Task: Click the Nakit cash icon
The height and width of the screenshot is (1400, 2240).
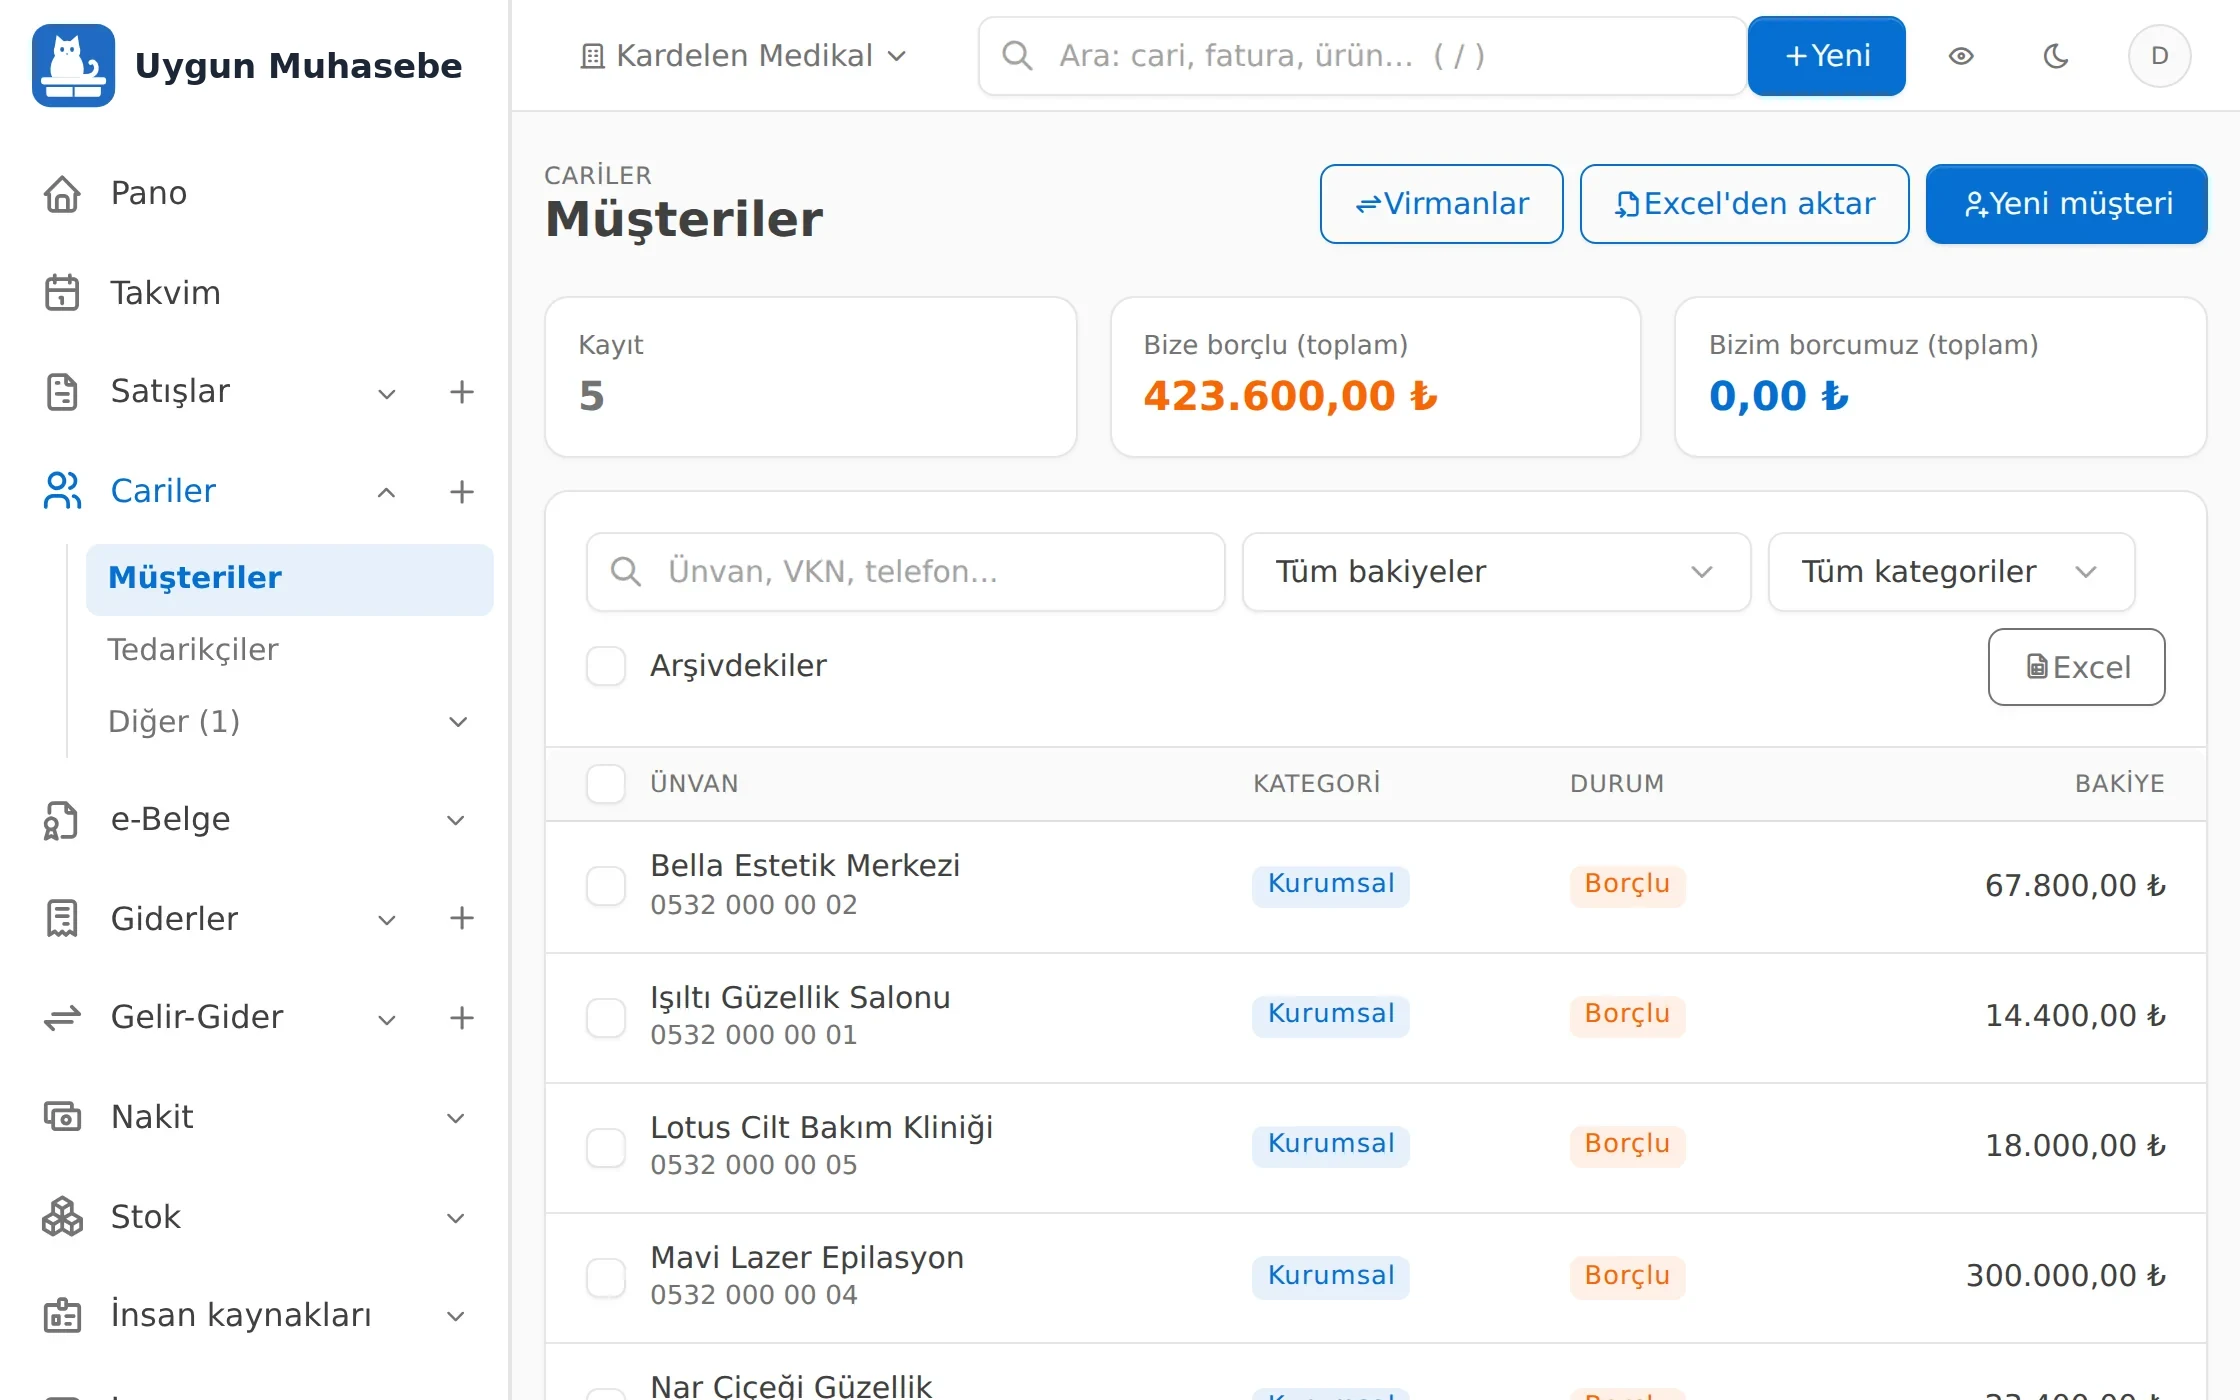Action: point(62,1116)
